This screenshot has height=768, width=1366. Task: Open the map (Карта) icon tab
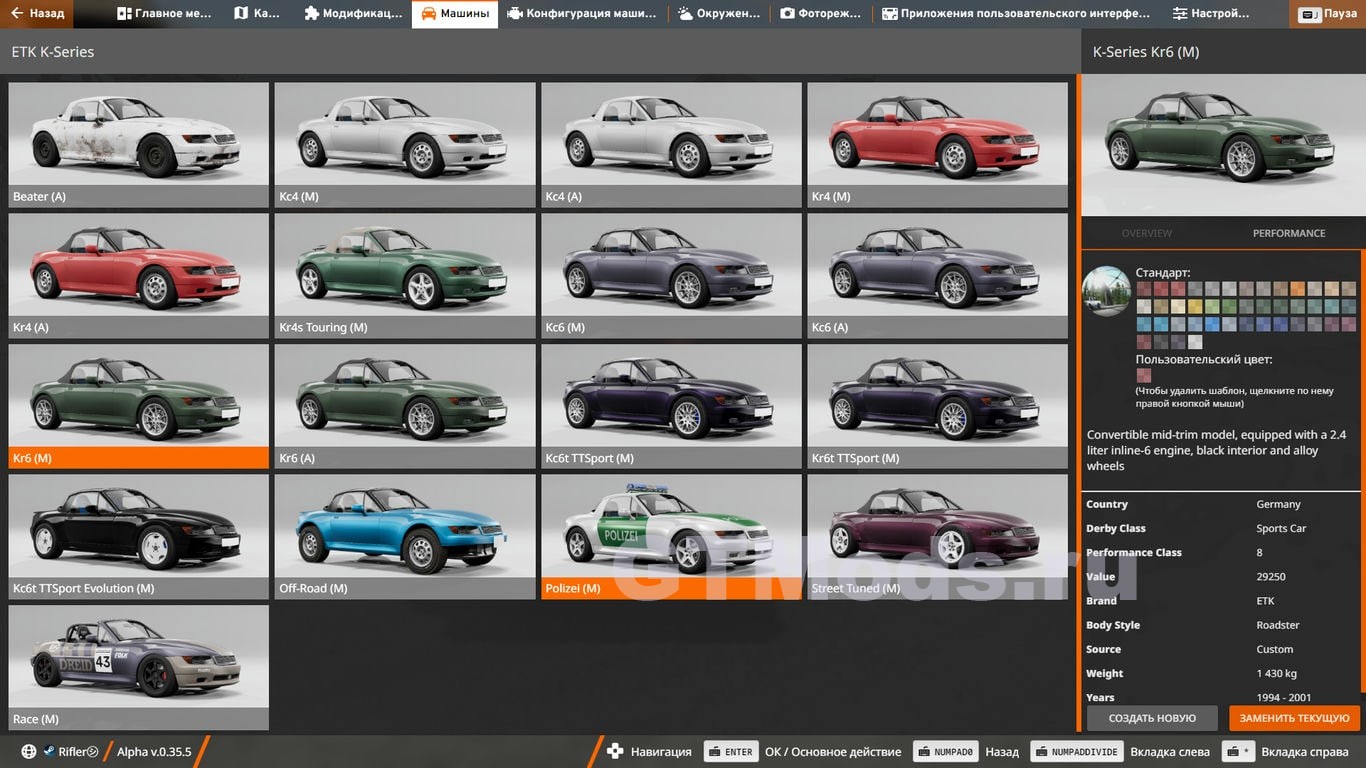[241, 14]
